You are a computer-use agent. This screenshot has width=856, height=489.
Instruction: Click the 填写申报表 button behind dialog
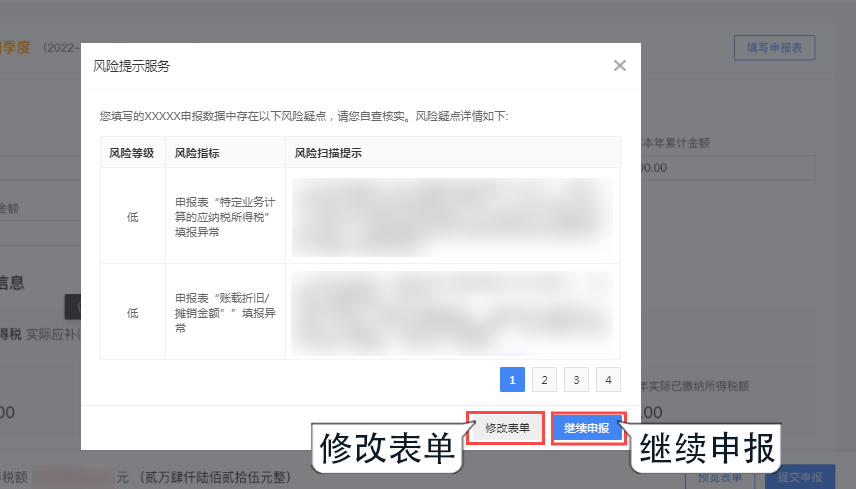click(x=774, y=47)
